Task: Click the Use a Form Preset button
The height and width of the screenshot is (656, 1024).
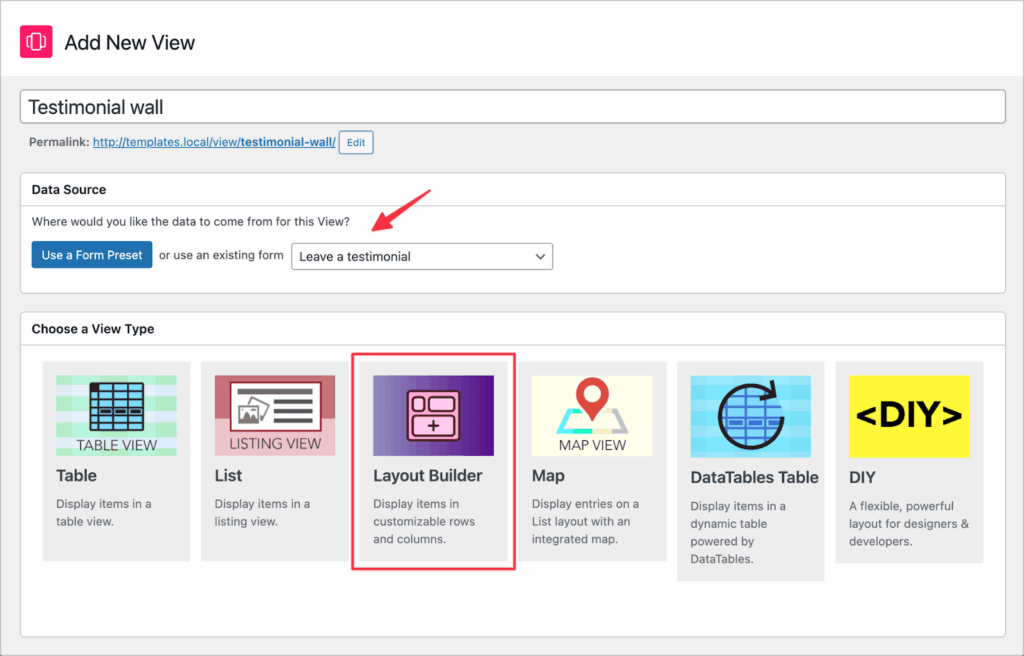Action: pyautogui.click(x=91, y=255)
